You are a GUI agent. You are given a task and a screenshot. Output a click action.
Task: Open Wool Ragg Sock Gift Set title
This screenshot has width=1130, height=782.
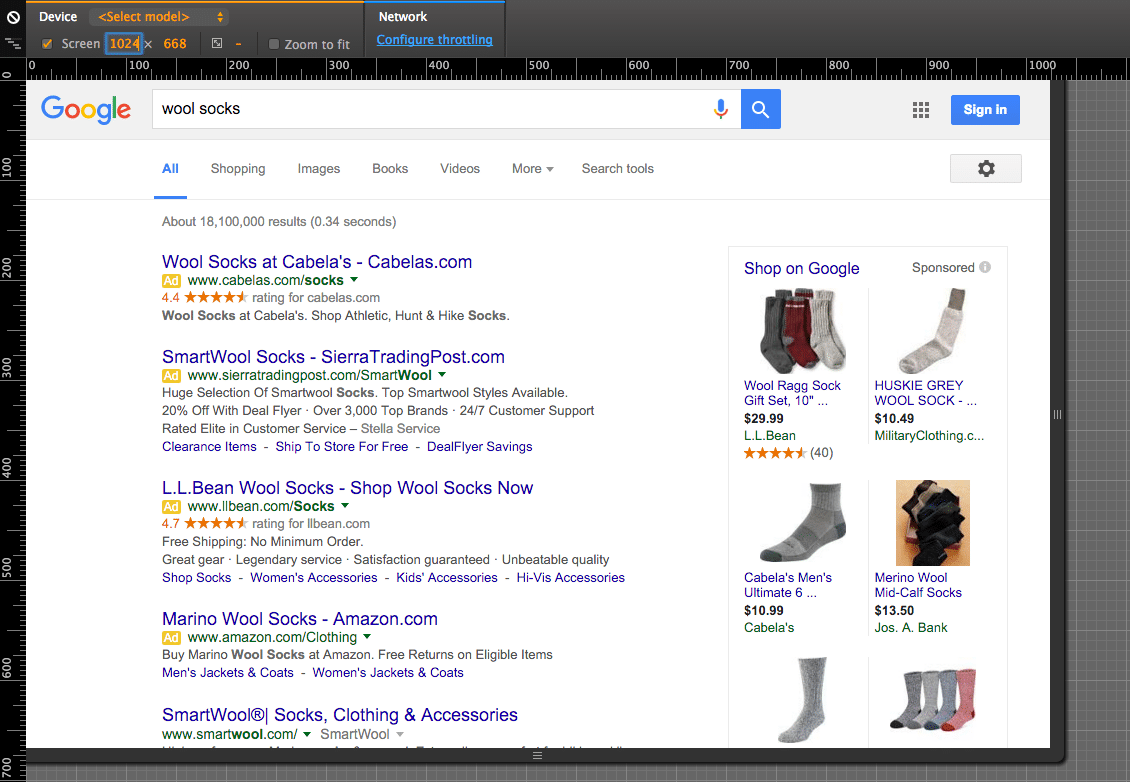tap(792, 394)
